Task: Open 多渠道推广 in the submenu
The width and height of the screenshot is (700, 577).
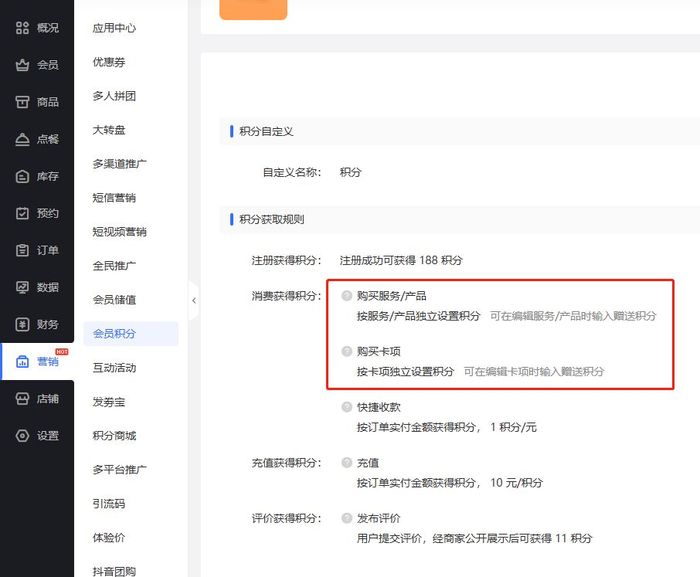Action: click(120, 164)
